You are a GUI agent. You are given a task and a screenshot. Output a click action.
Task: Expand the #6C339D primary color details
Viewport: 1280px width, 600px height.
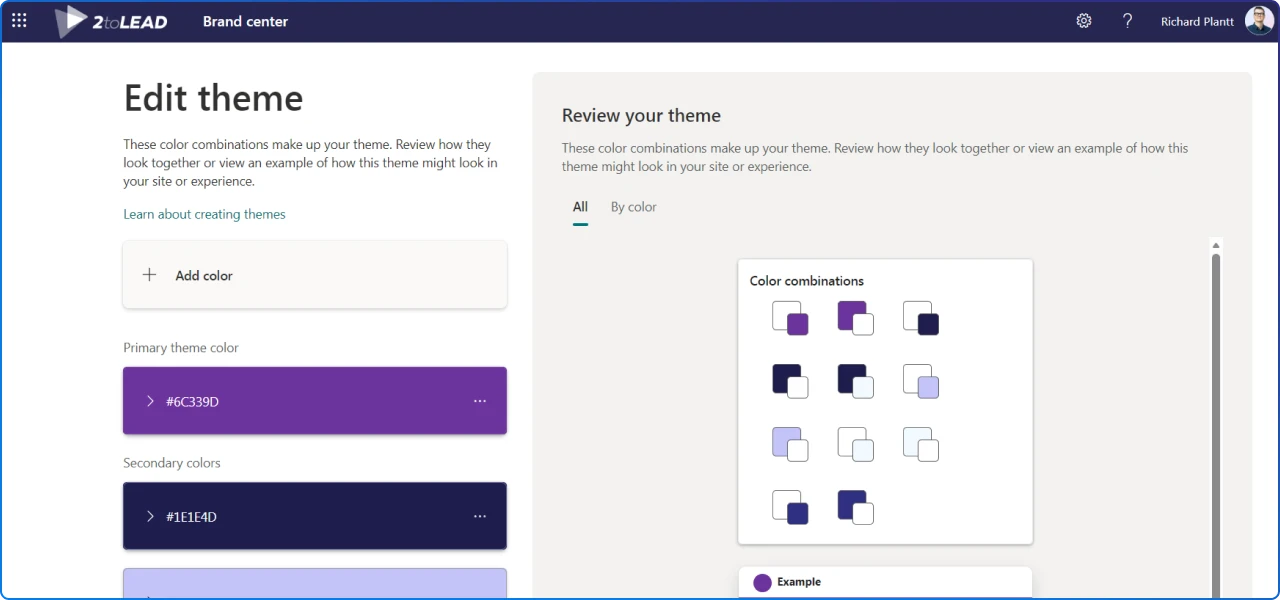click(150, 401)
